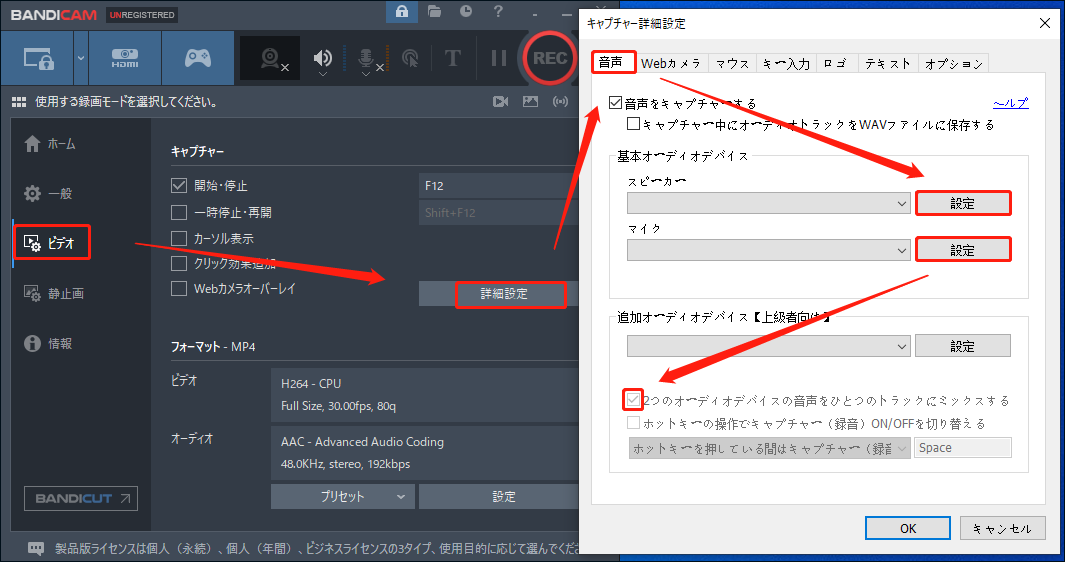Toggle hotkey capture ON/OFF checkbox

pos(633,423)
